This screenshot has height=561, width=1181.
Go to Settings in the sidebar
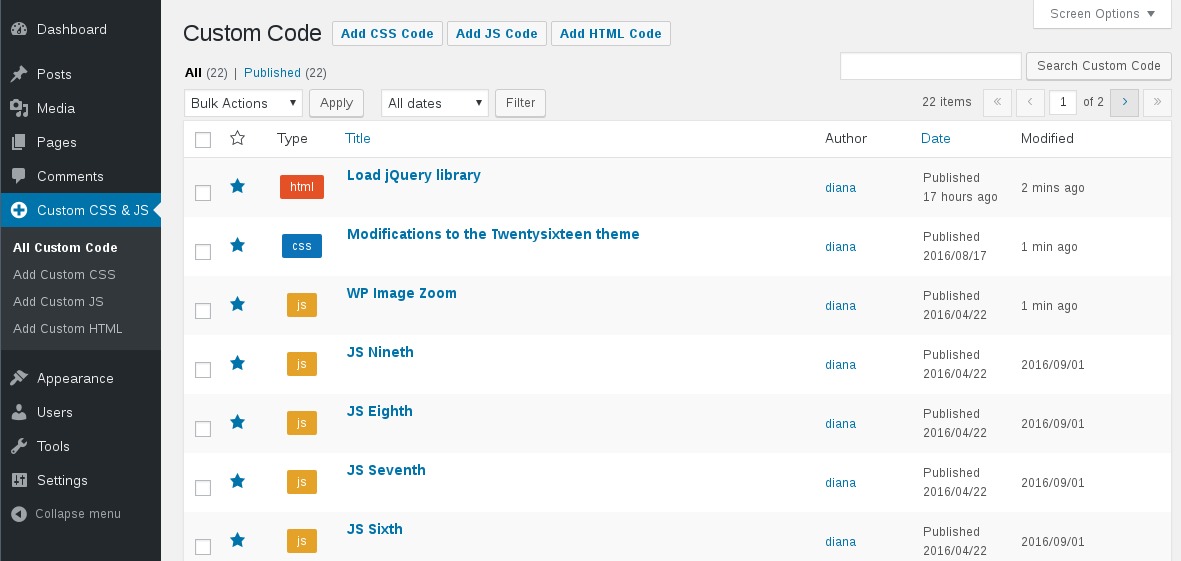coord(62,480)
